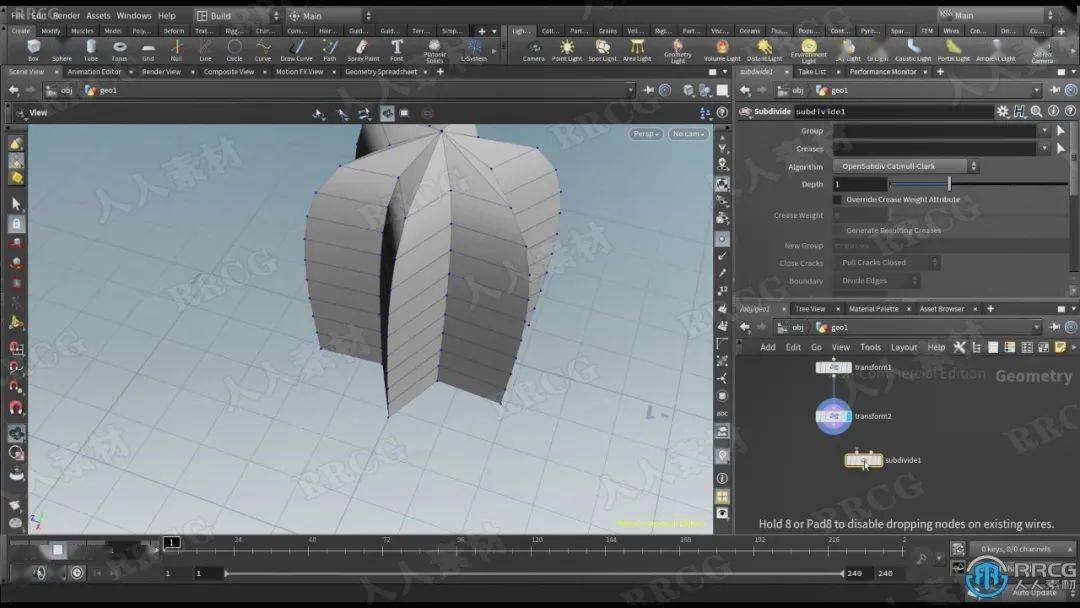Select the Box tool on the Create shelf
Image resolution: width=1080 pixels, height=608 pixels.
[x=33, y=50]
